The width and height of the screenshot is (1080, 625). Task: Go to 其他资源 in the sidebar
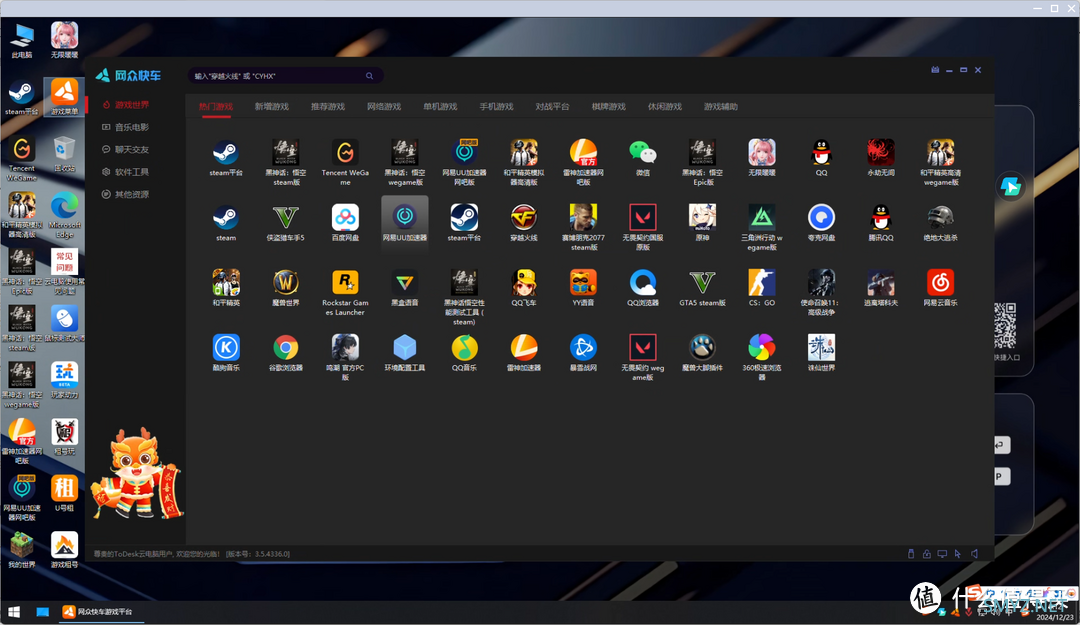[x=131, y=194]
